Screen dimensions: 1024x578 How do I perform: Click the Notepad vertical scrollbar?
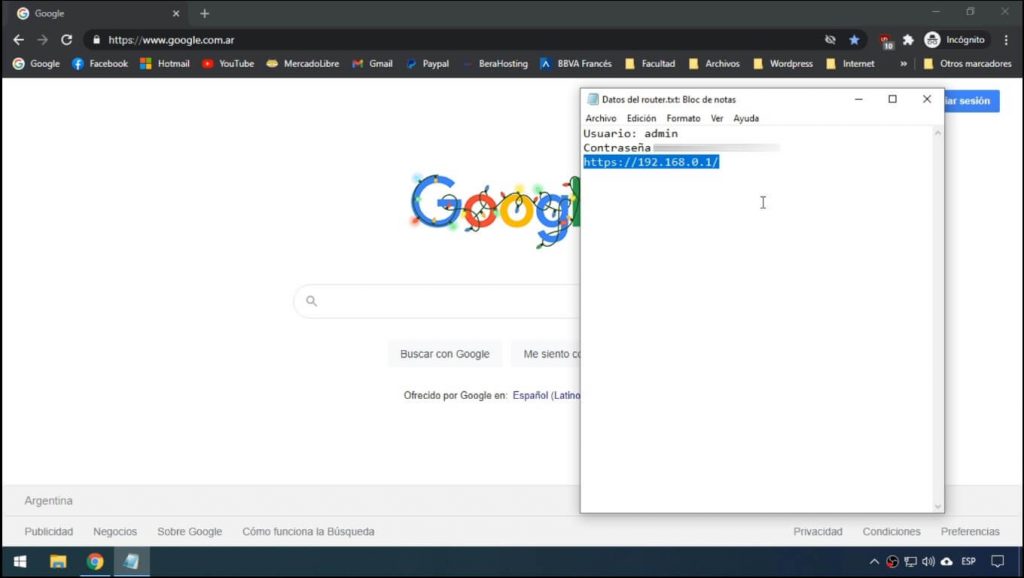938,300
